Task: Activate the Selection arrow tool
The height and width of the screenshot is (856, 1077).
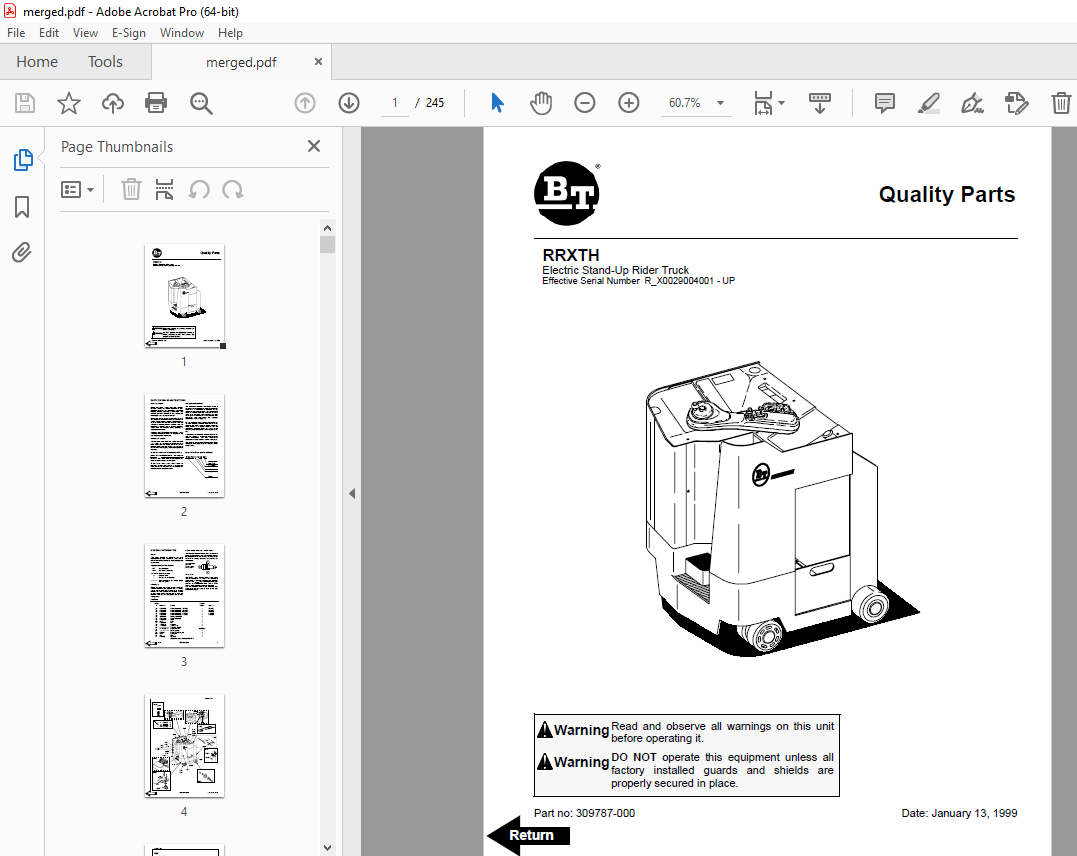Action: (x=497, y=103)
